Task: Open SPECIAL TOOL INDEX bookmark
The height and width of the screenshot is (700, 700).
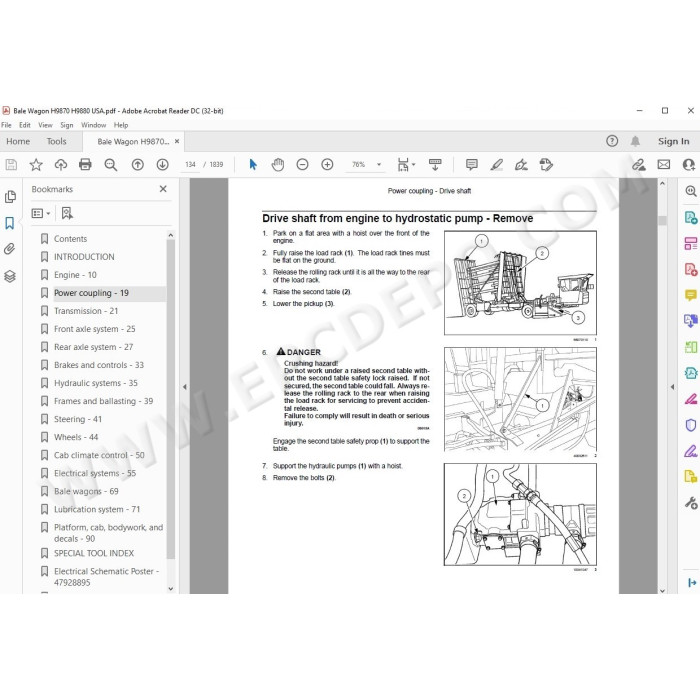Action: point(94,553)
